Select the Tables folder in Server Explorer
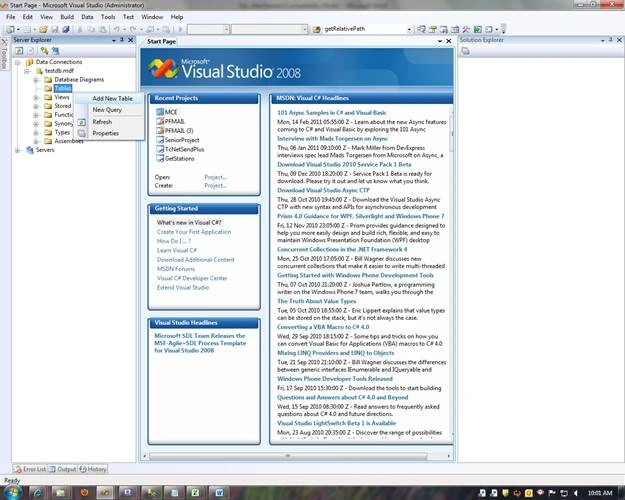625x500 pixels. (x=63, y=89)
